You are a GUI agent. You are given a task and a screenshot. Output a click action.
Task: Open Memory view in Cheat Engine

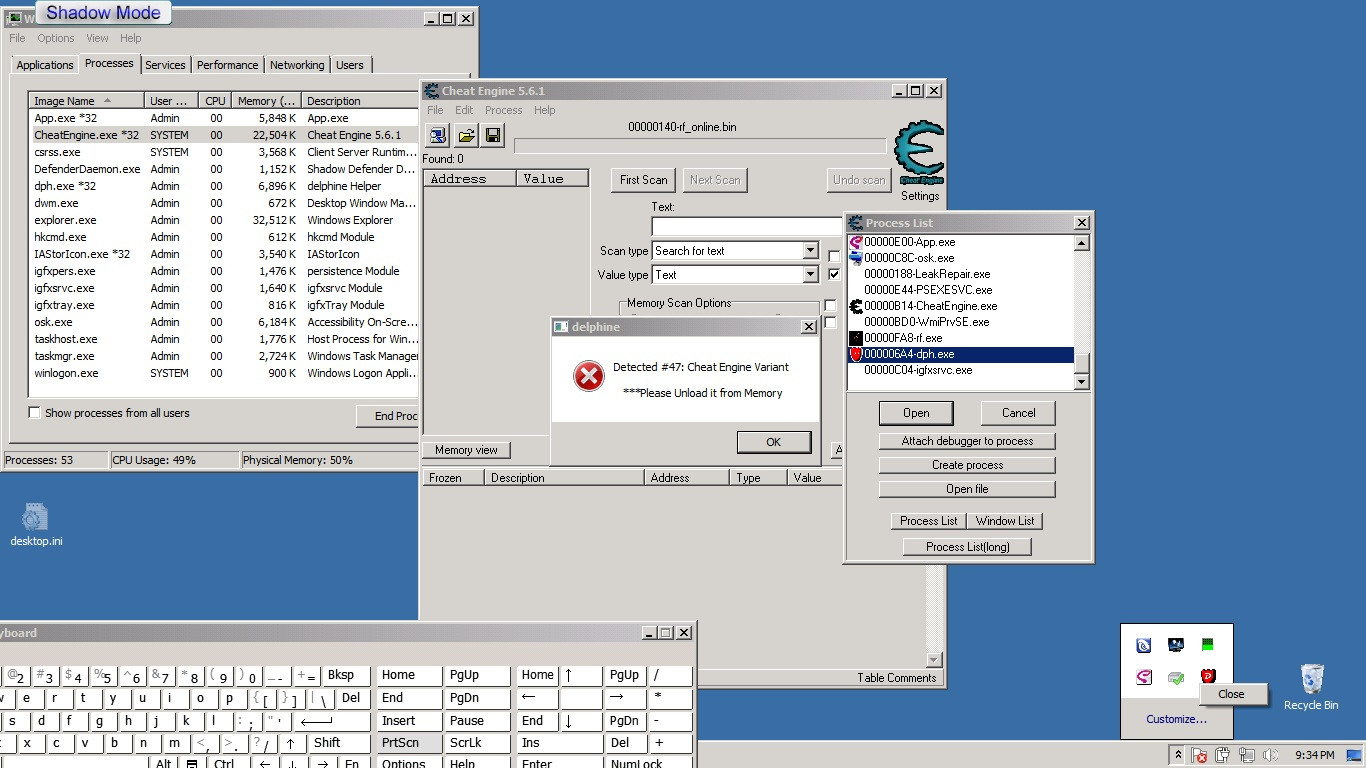click(x=466, y=450)
